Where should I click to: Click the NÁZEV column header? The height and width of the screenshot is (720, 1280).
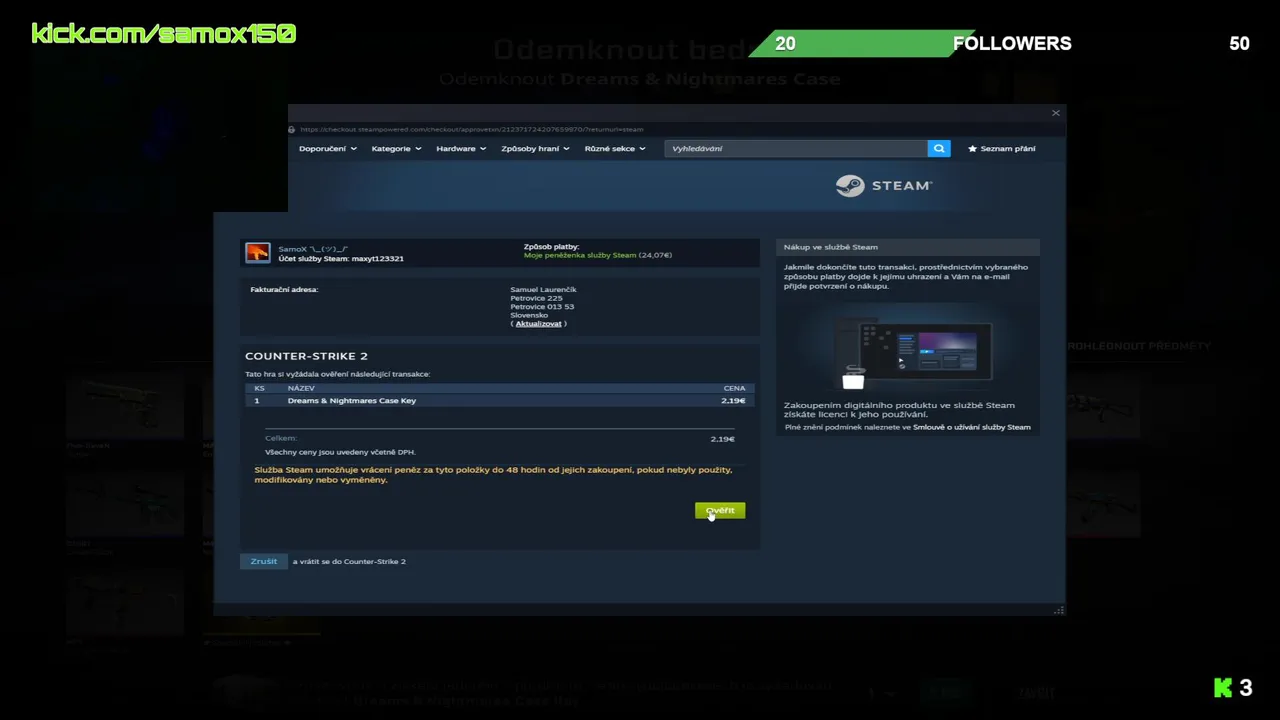coord(301,388)
